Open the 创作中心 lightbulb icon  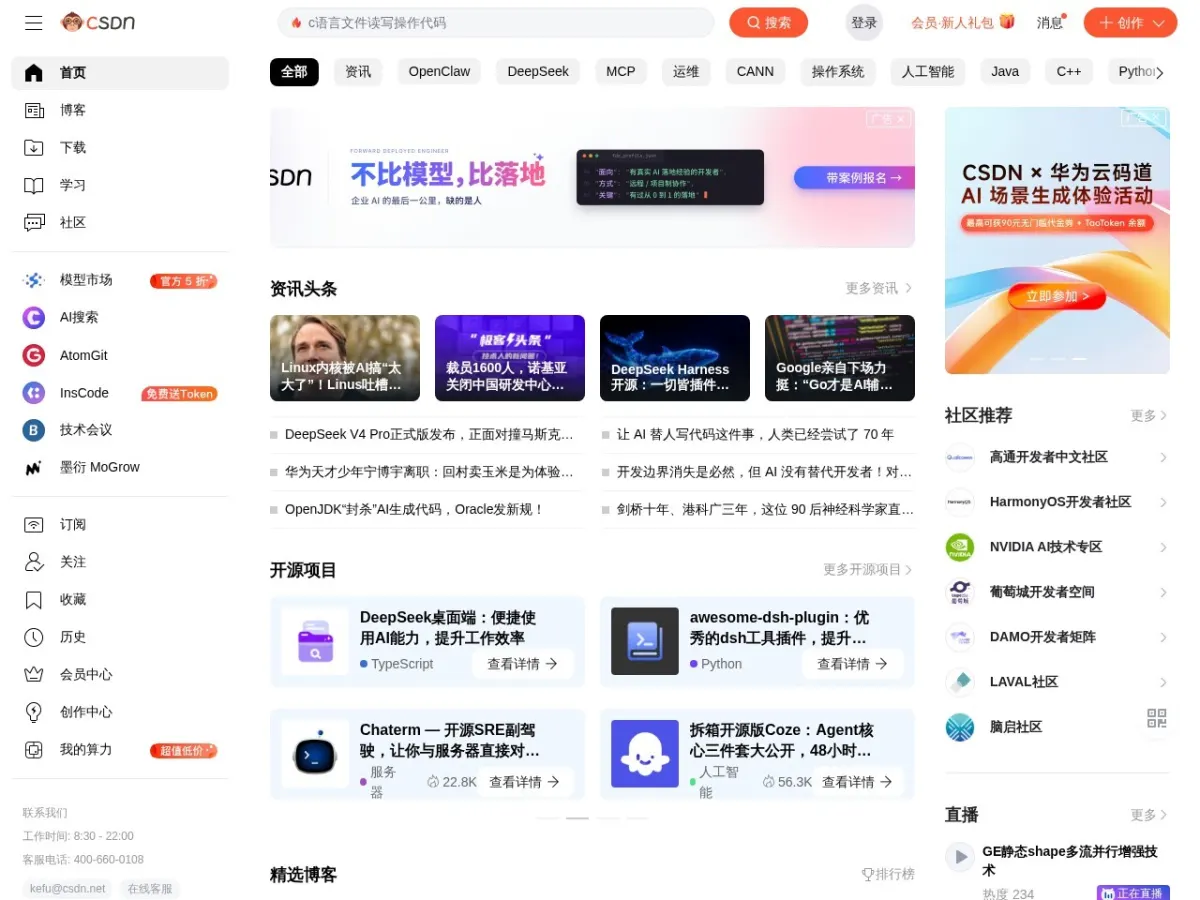pyautogui.click(x=34, y=712)
